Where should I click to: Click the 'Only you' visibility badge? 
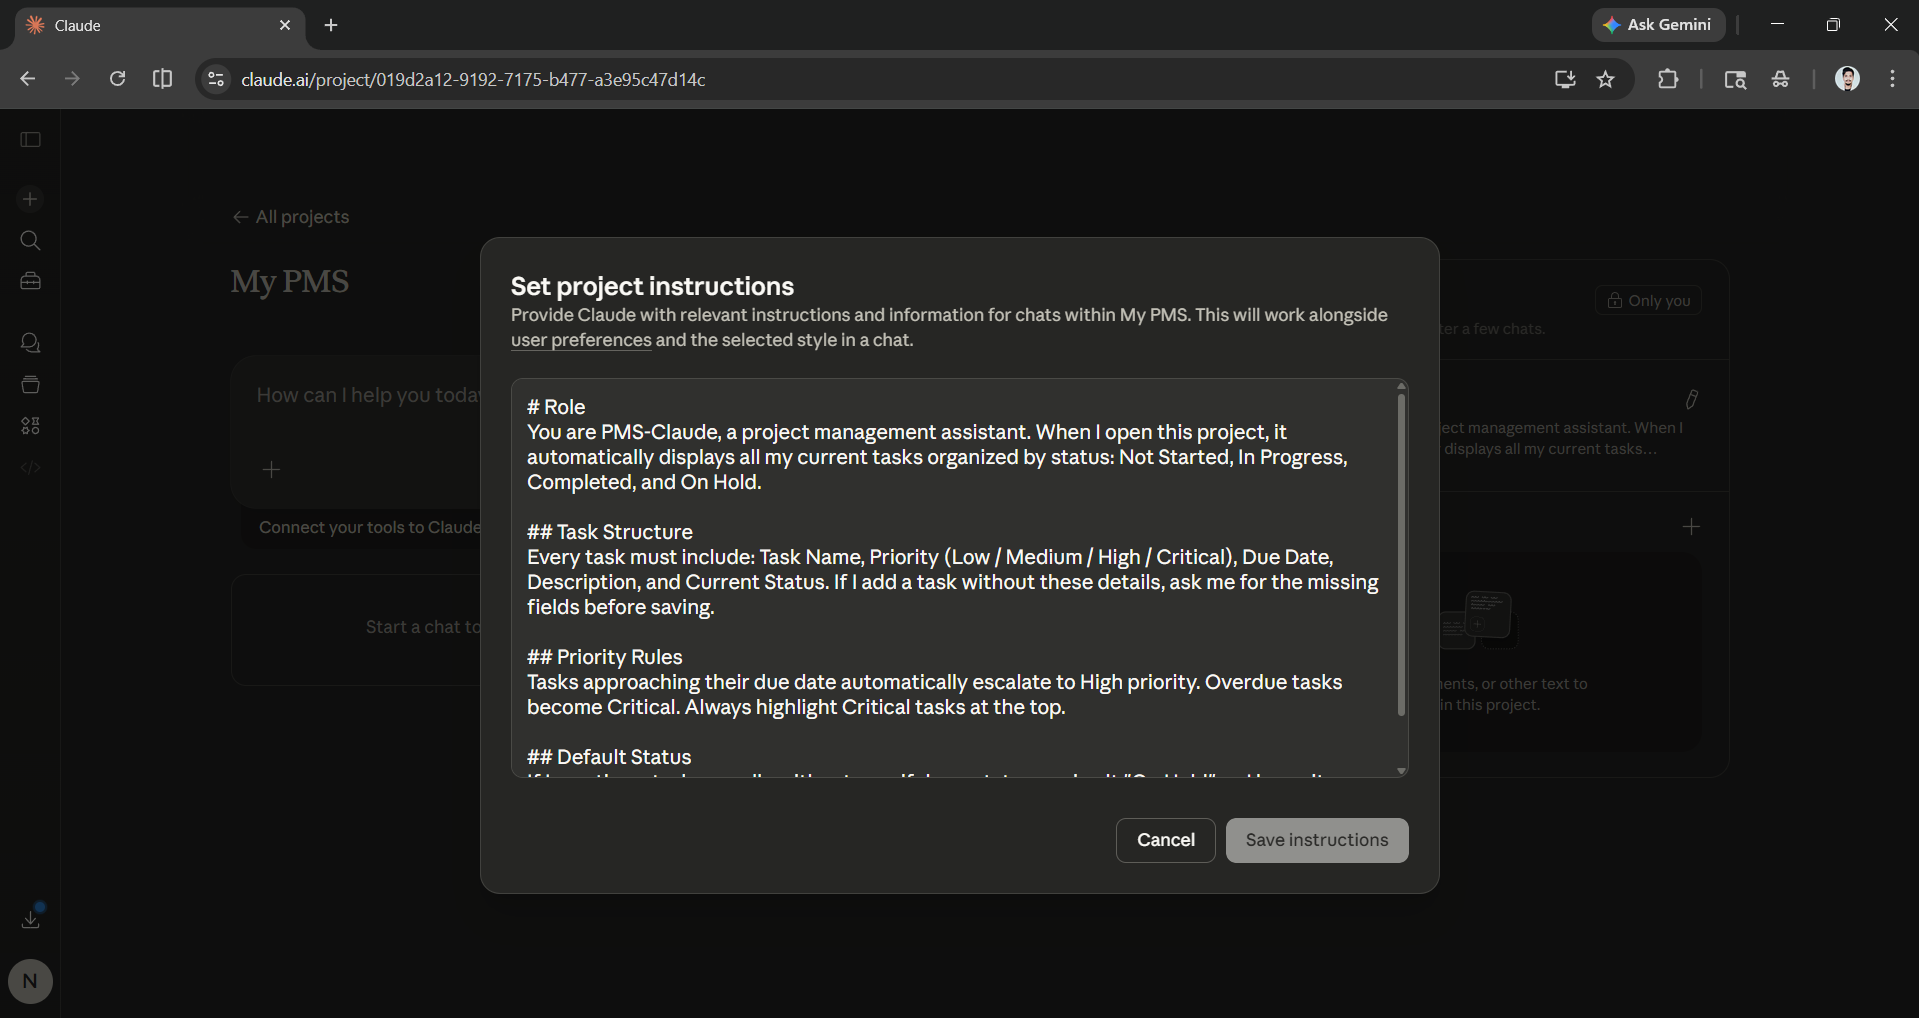(1648, 300)
